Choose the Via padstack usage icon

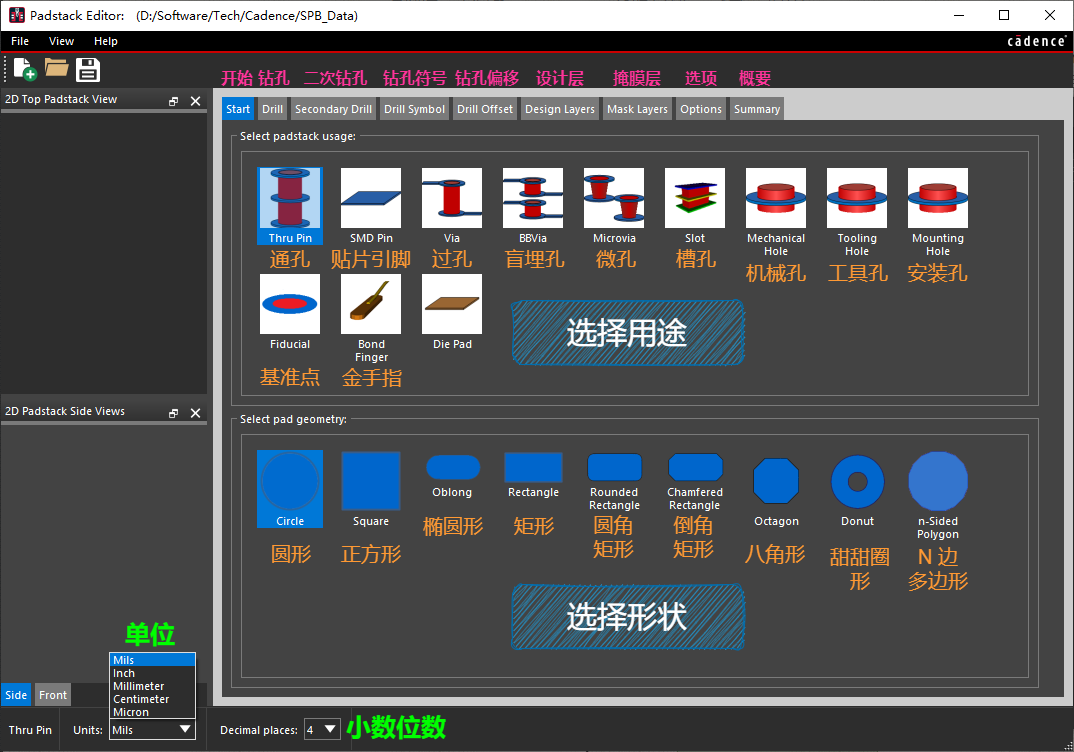pyautogui.click(x=452, y=199)
